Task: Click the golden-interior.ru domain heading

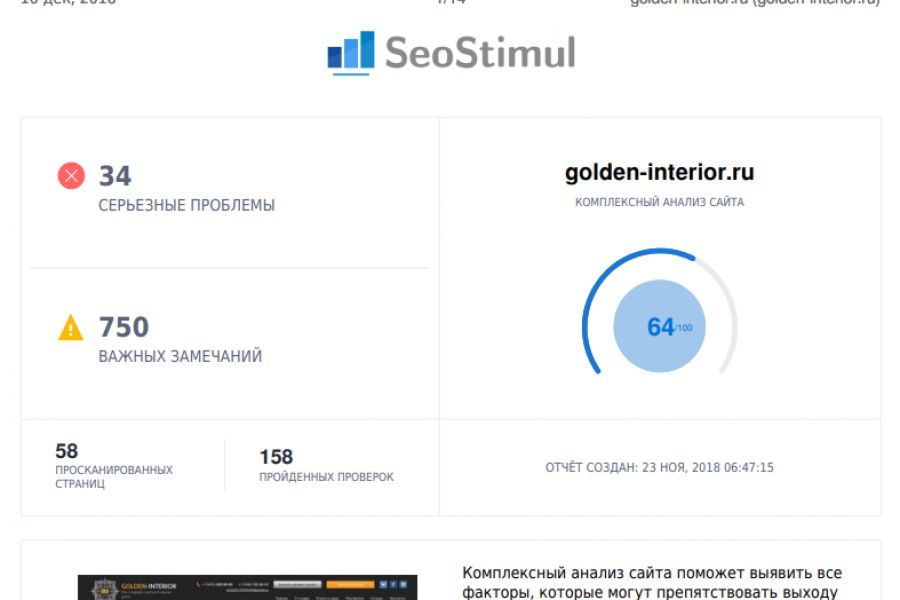Action: (x=660, y=172)
